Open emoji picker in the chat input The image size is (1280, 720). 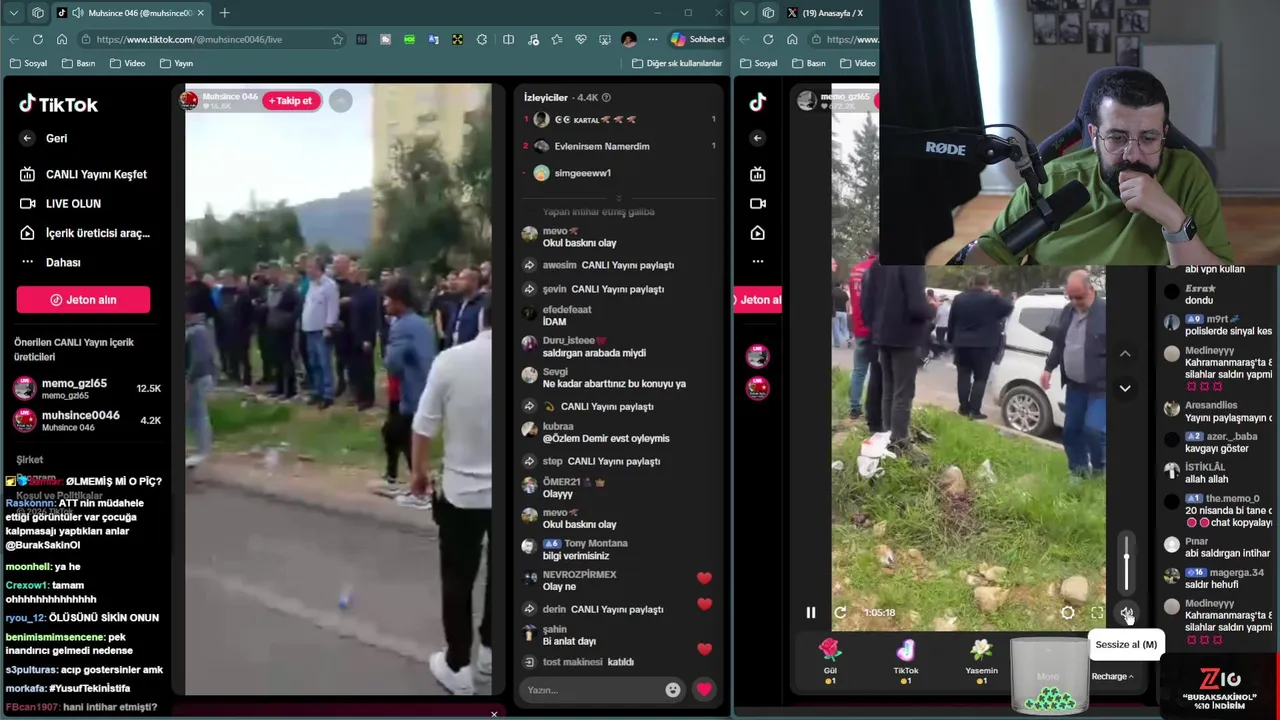pos(673,689)
